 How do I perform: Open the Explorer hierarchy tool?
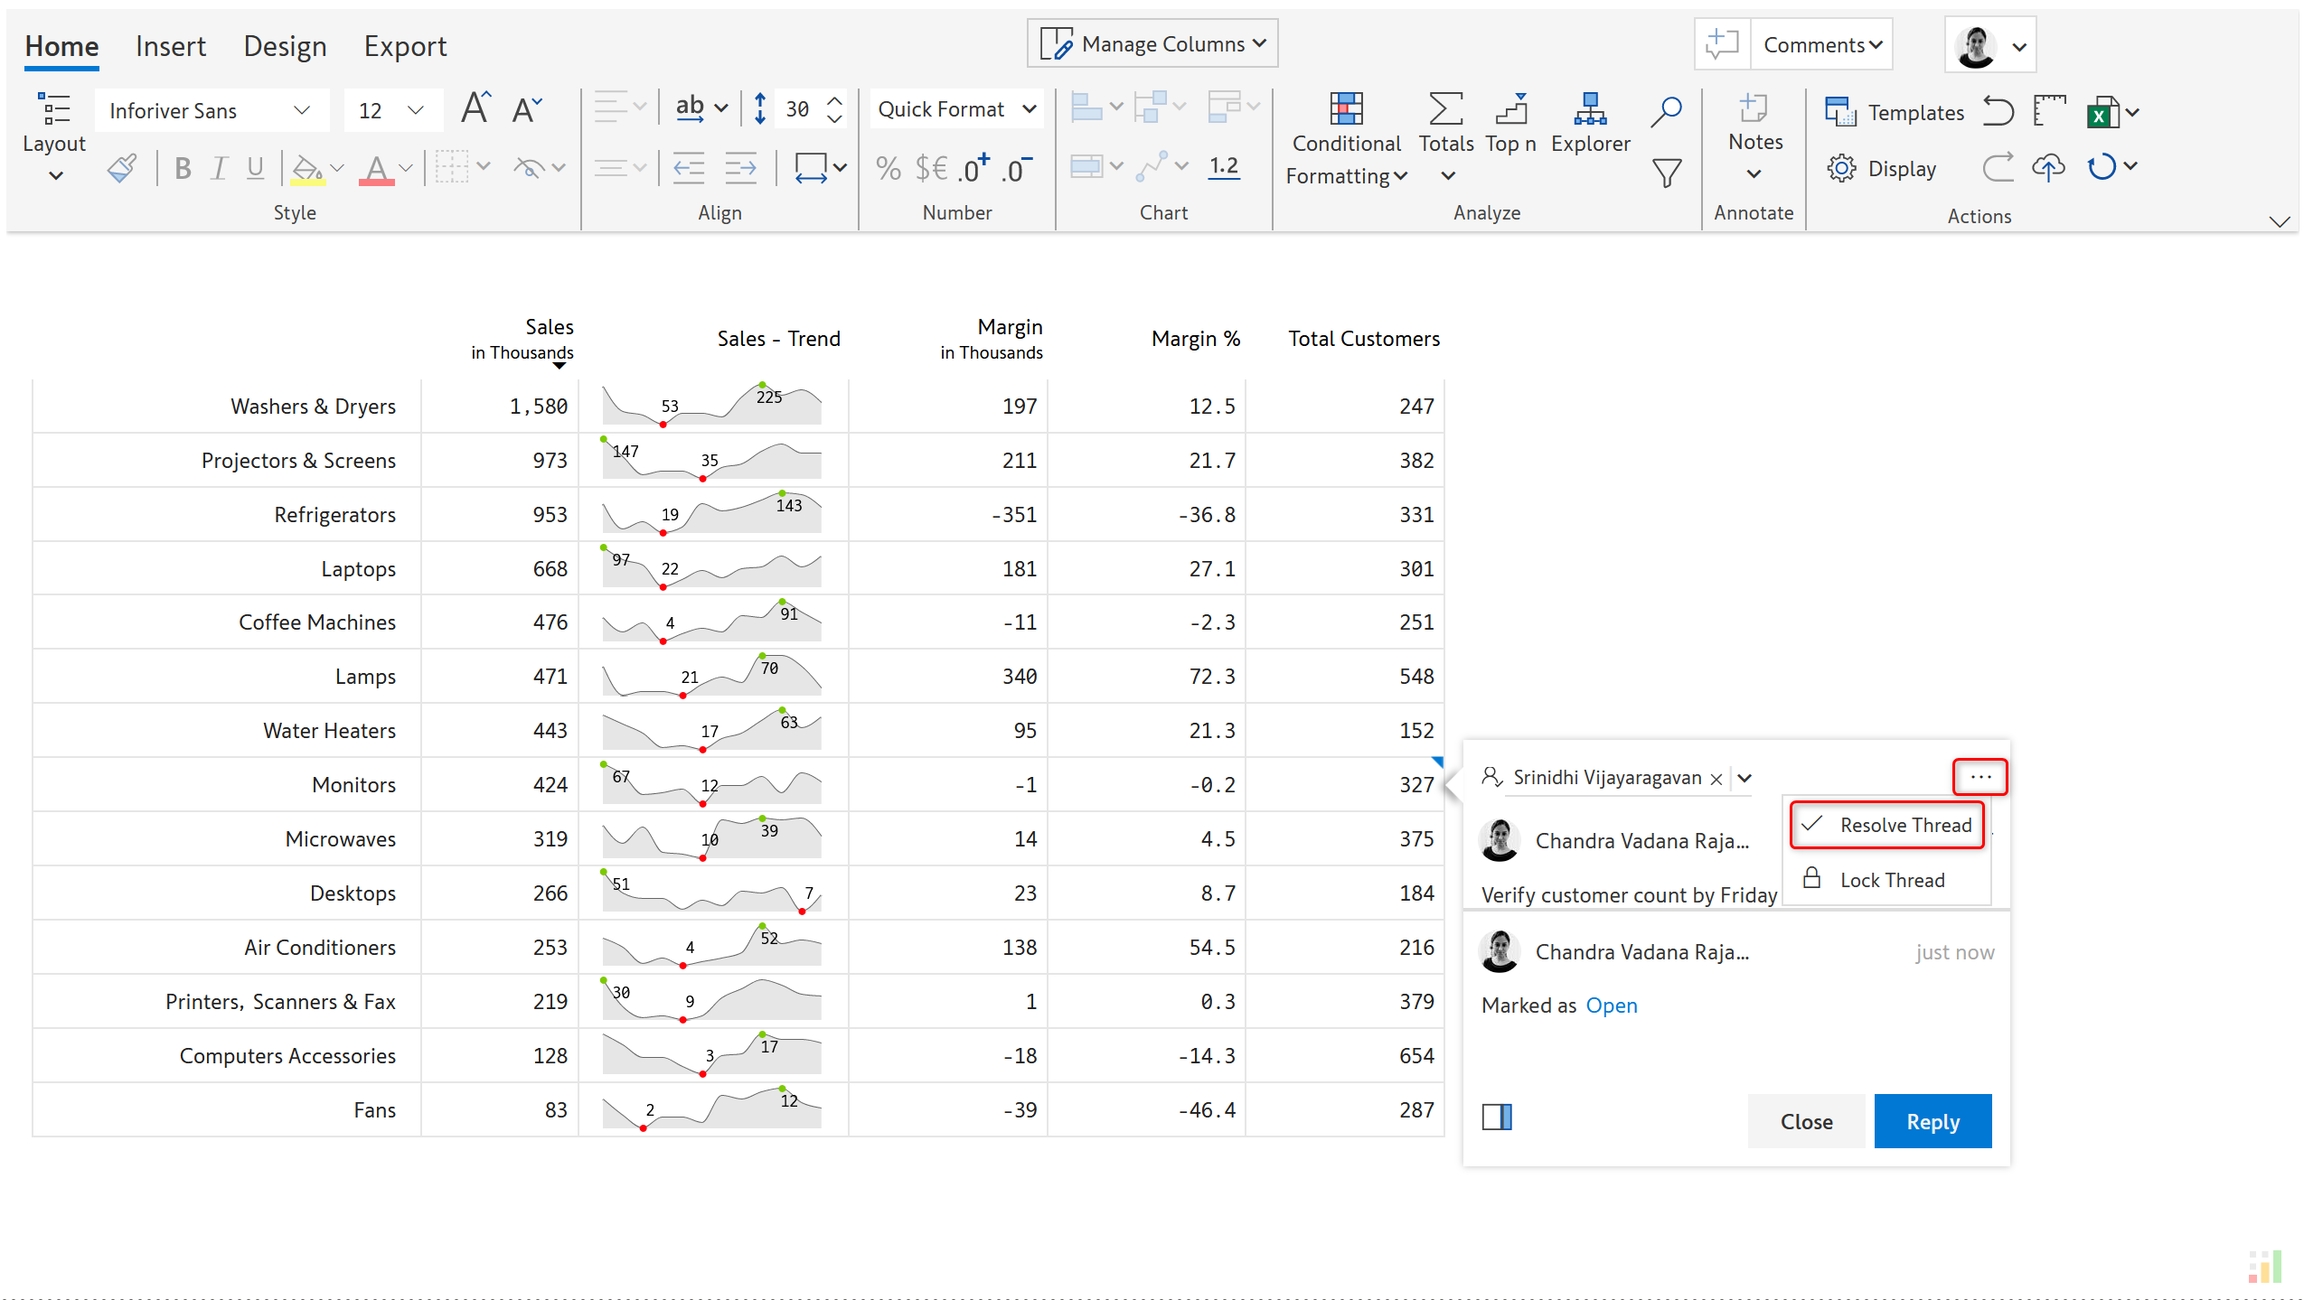tap(1590, 109)
